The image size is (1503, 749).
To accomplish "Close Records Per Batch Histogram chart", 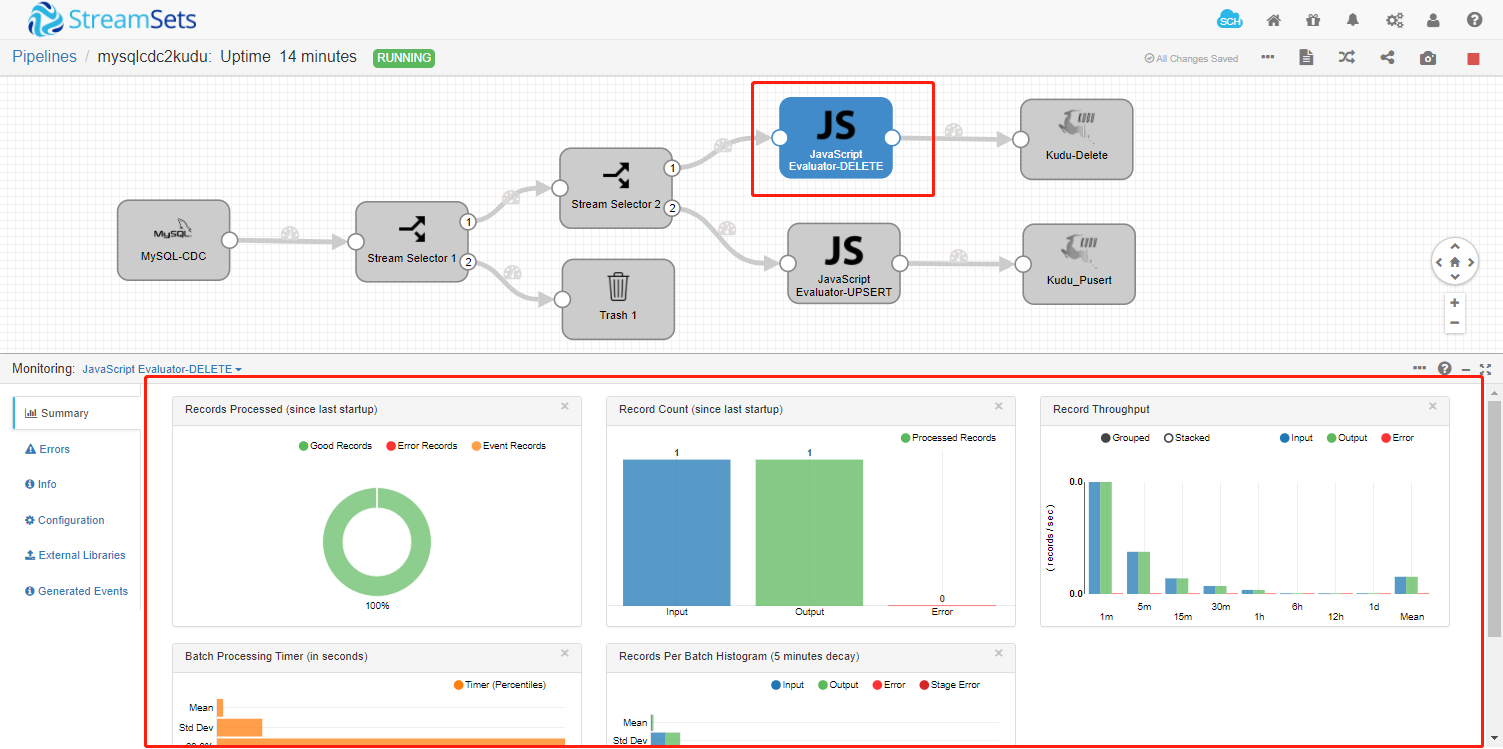I will [x=998, y=653].
